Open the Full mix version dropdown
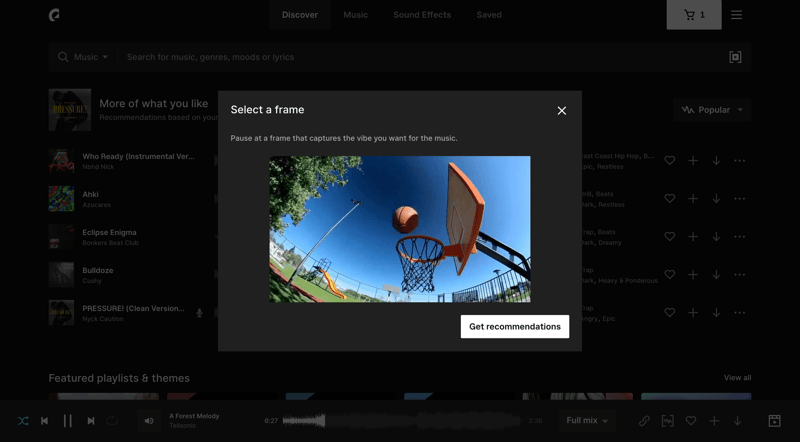This screenshot has height=442, width=800. [587, 421]
